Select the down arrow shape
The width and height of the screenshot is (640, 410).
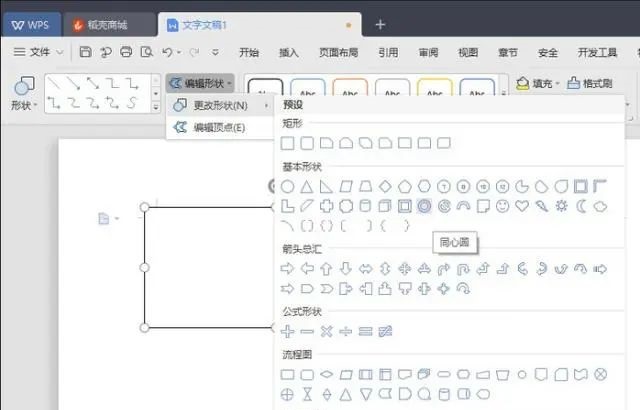346,269
